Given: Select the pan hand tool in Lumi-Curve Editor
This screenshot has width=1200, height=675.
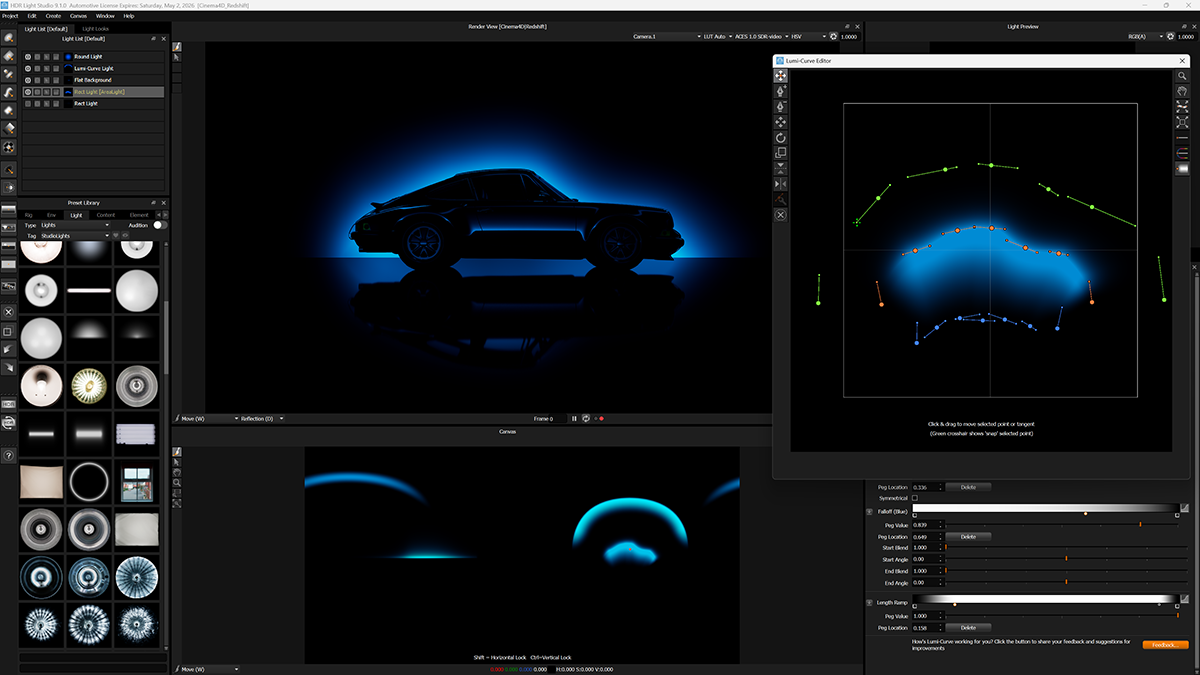Looking at the screenshot, I should click(x=1183, y=91).
